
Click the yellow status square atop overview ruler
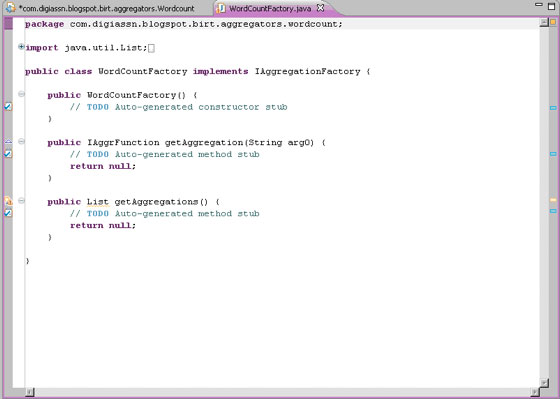(553, 23)
